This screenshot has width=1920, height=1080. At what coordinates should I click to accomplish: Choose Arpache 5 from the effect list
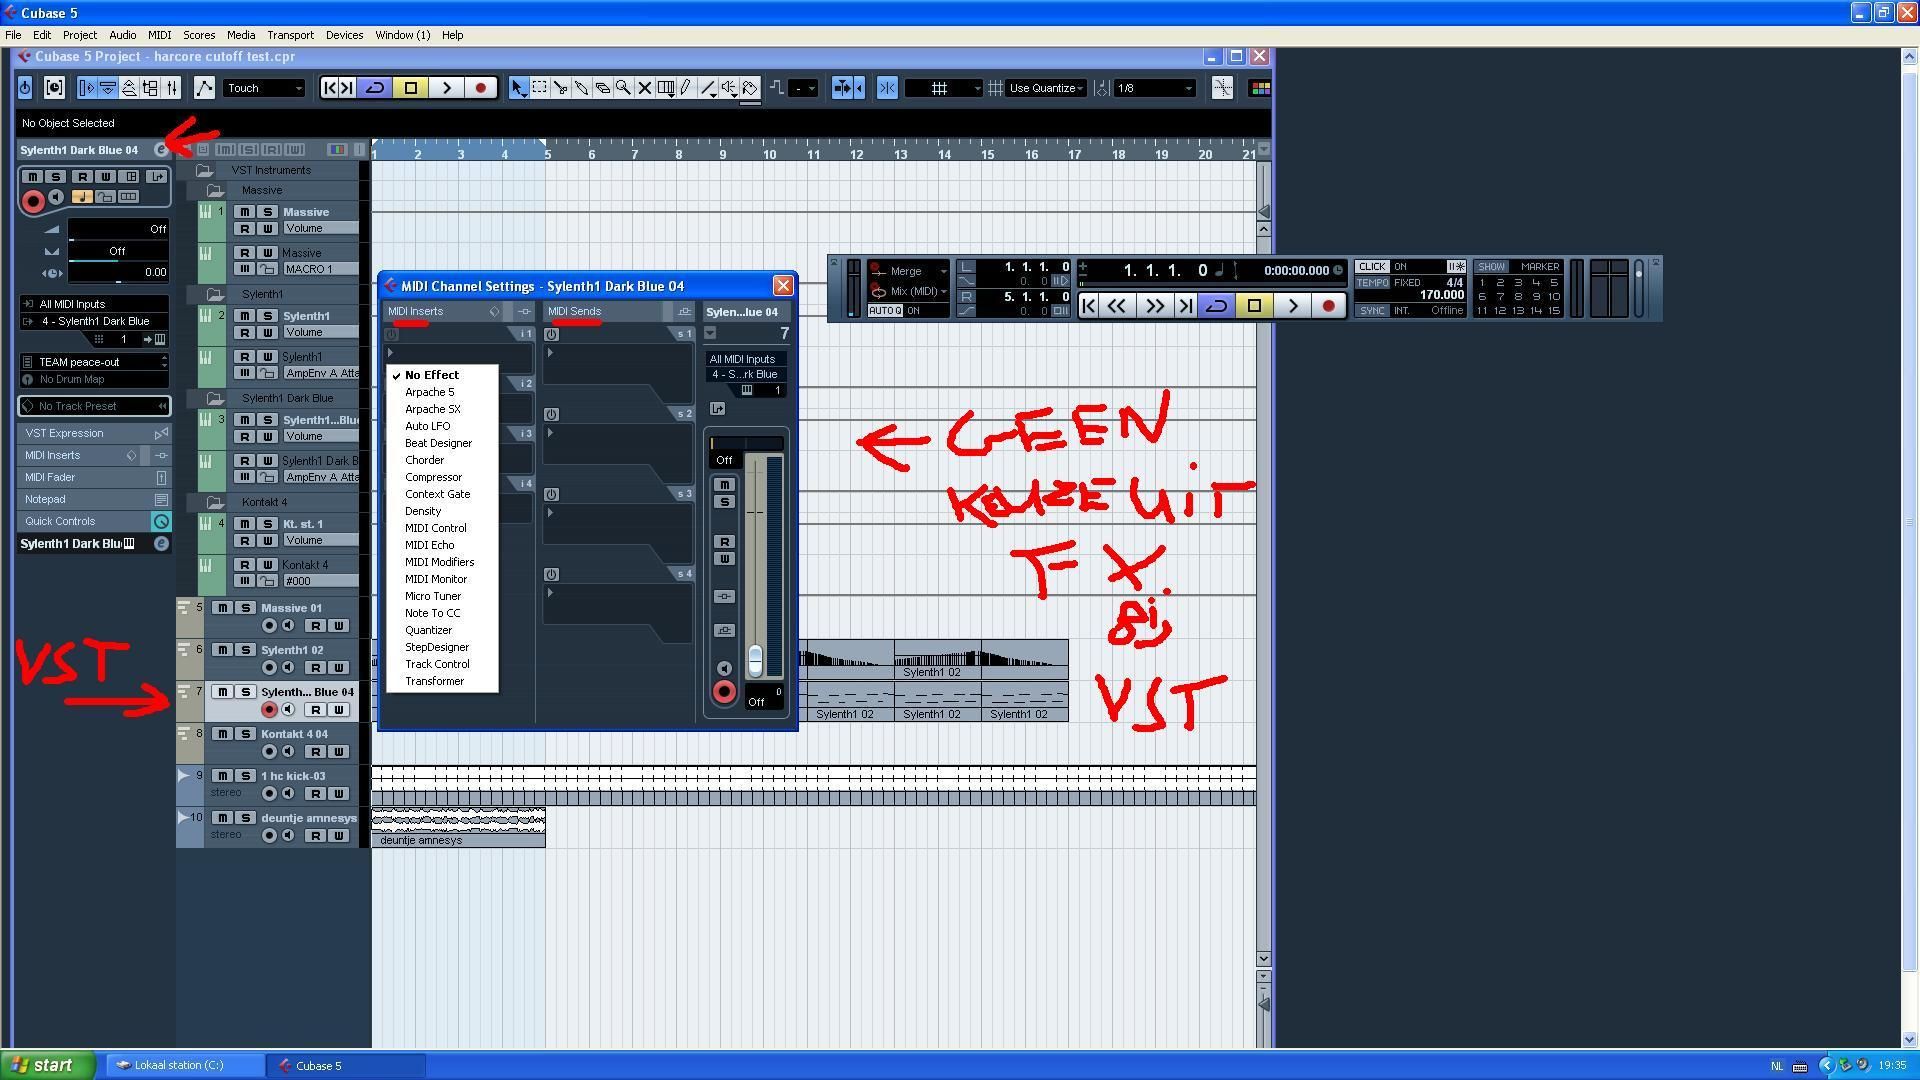[x=429, y=392]
